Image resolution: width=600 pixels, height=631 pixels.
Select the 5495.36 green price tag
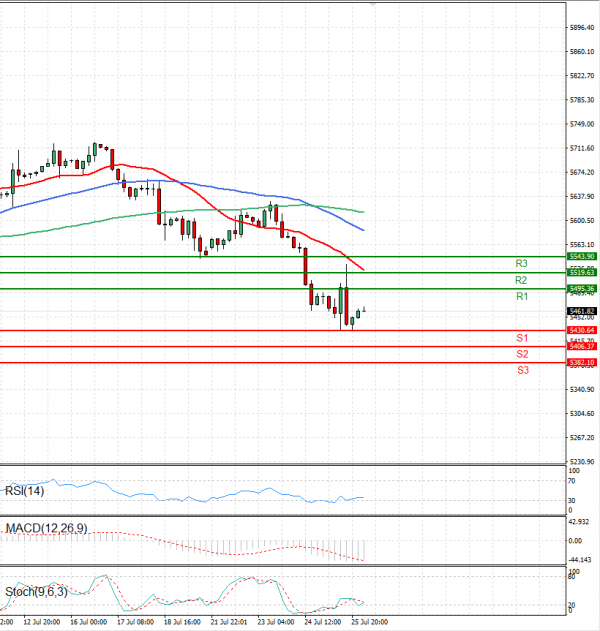pos(582,289)
